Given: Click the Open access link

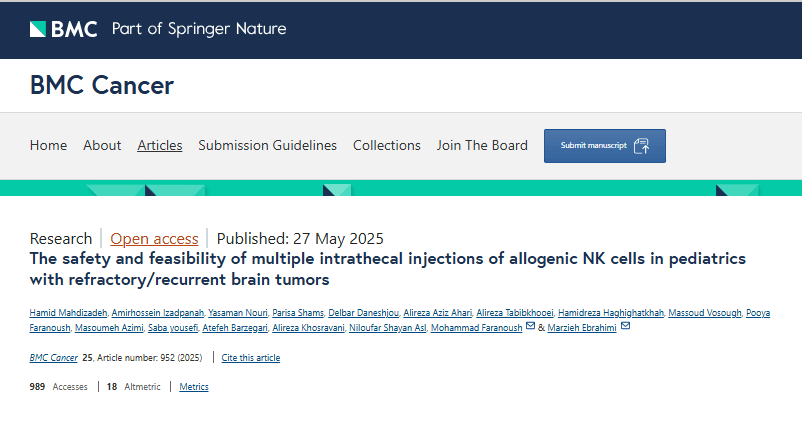Looking at the screenshot, I should 154,238.
